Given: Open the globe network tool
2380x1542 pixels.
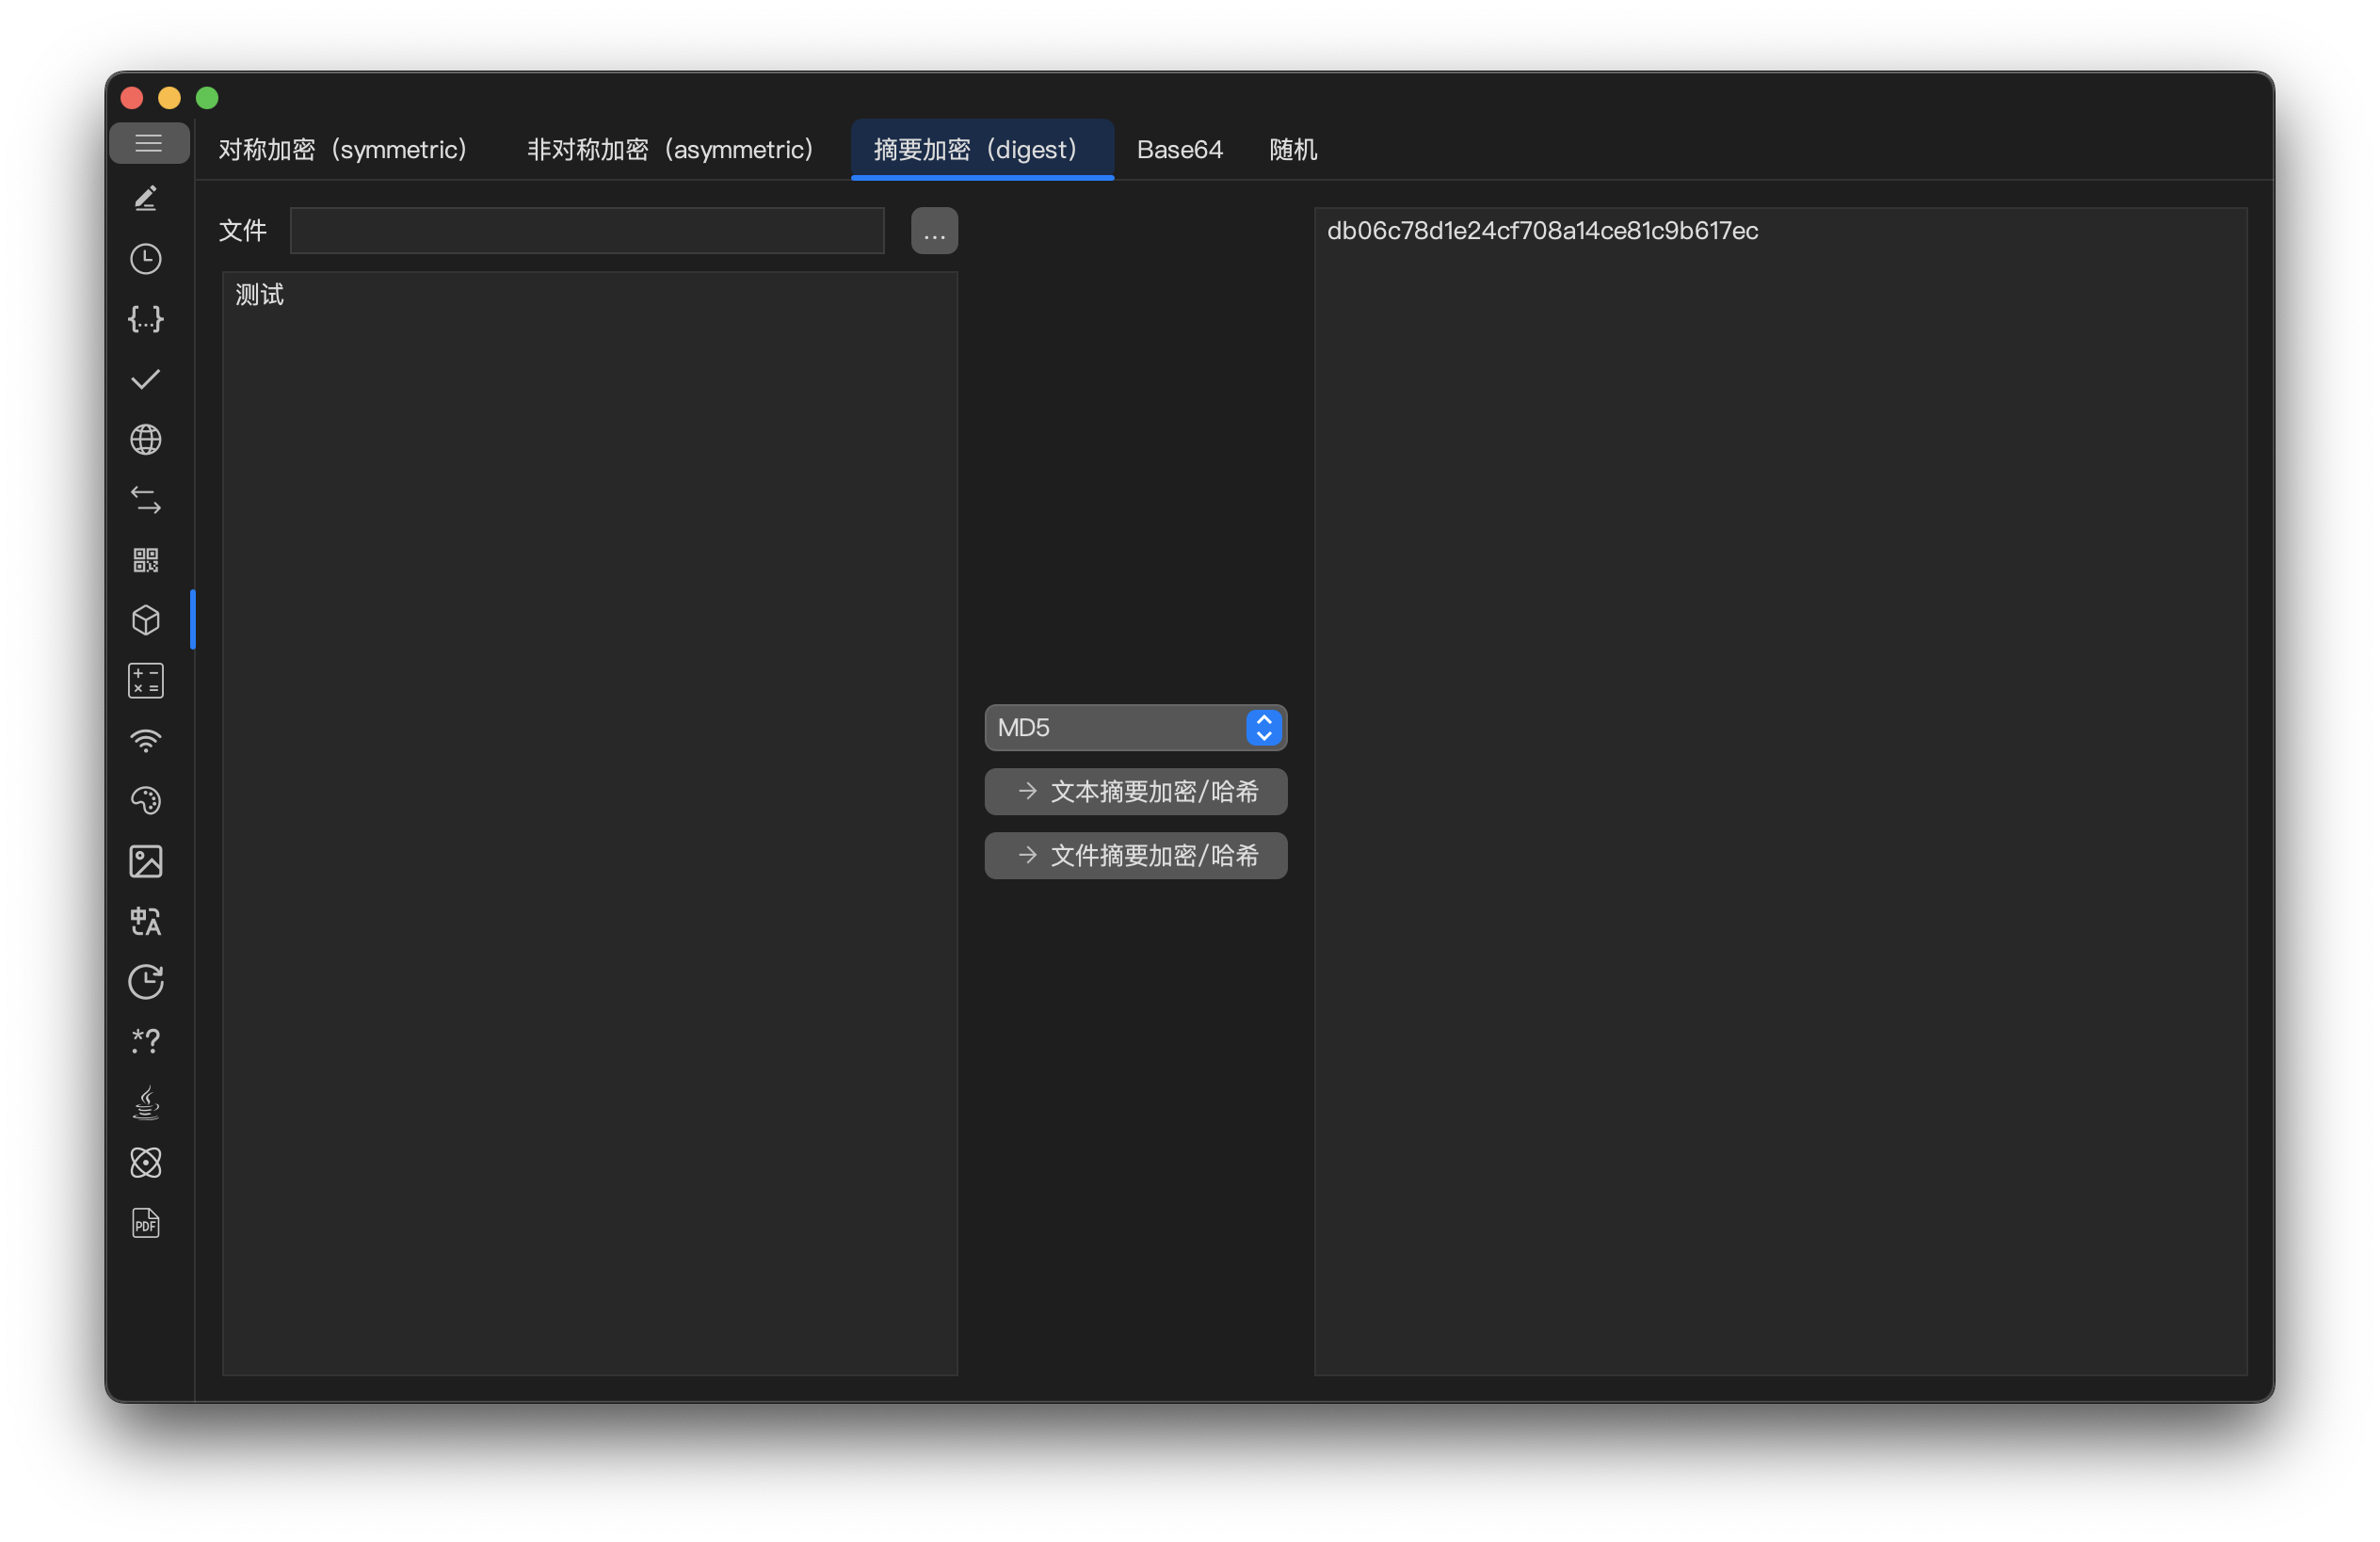Looking at the screenshot, I should pyautogui.click(x=146, y=439).
